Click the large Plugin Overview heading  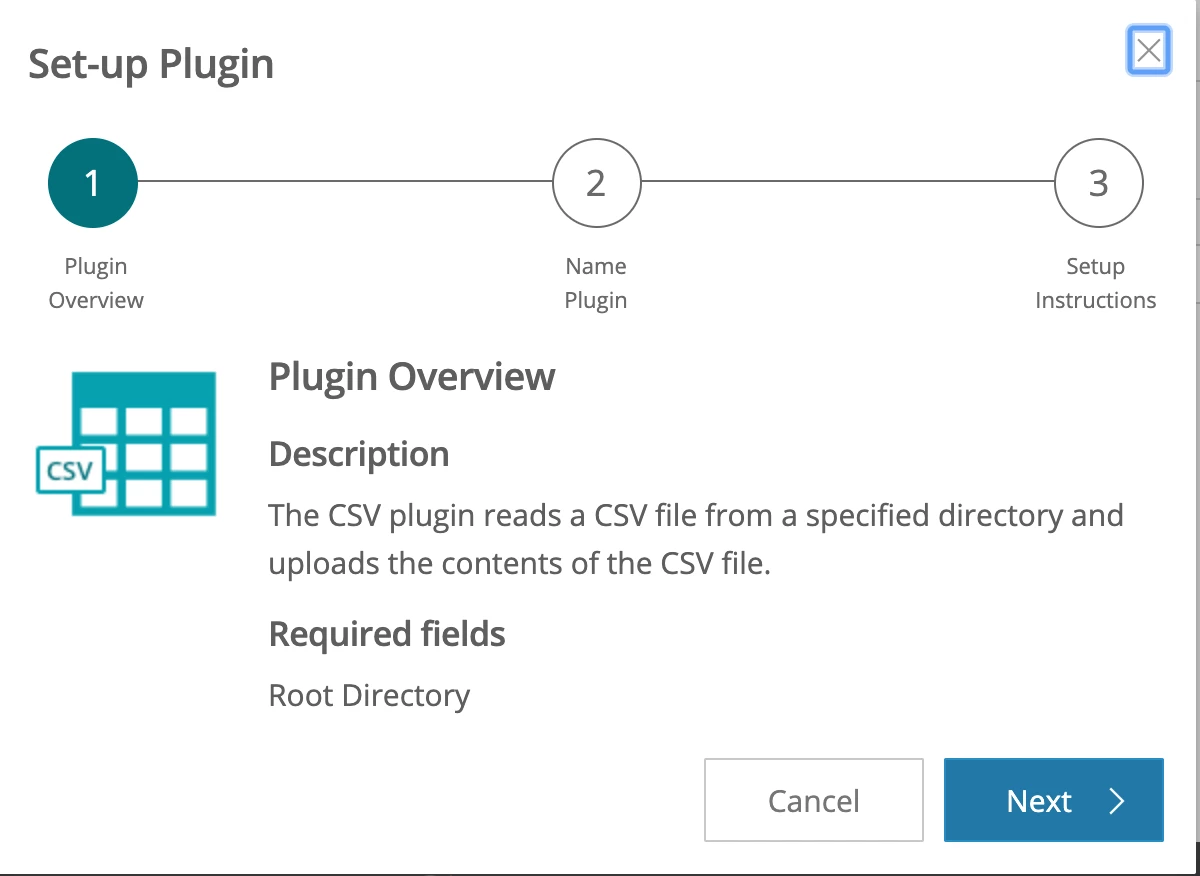click(x=412, y=377)
